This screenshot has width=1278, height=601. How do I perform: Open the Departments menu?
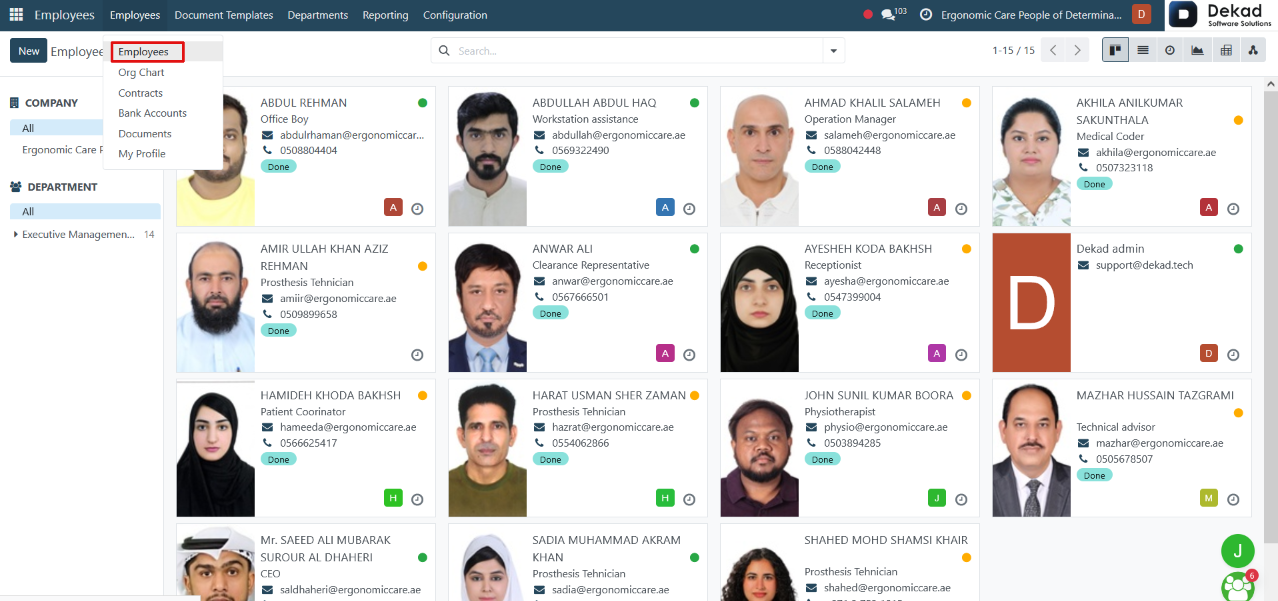[x=318, y=15]
